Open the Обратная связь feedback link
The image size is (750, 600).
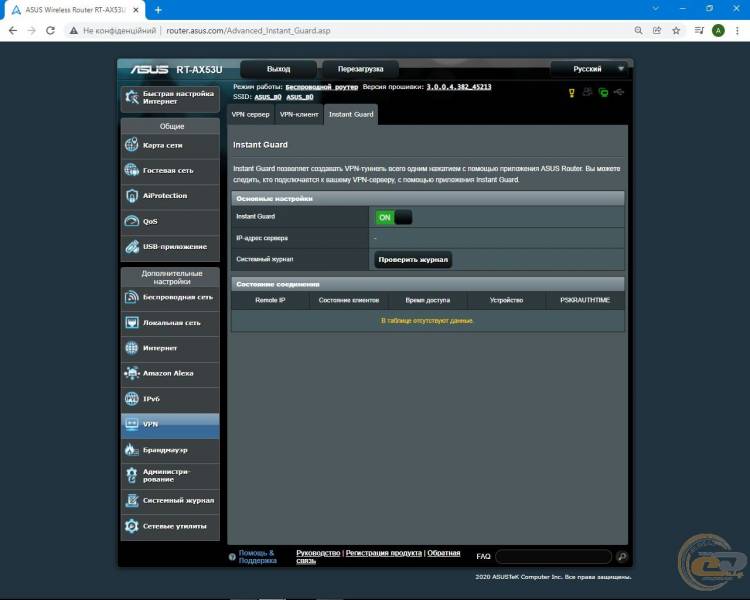click(x=443, y=553)
